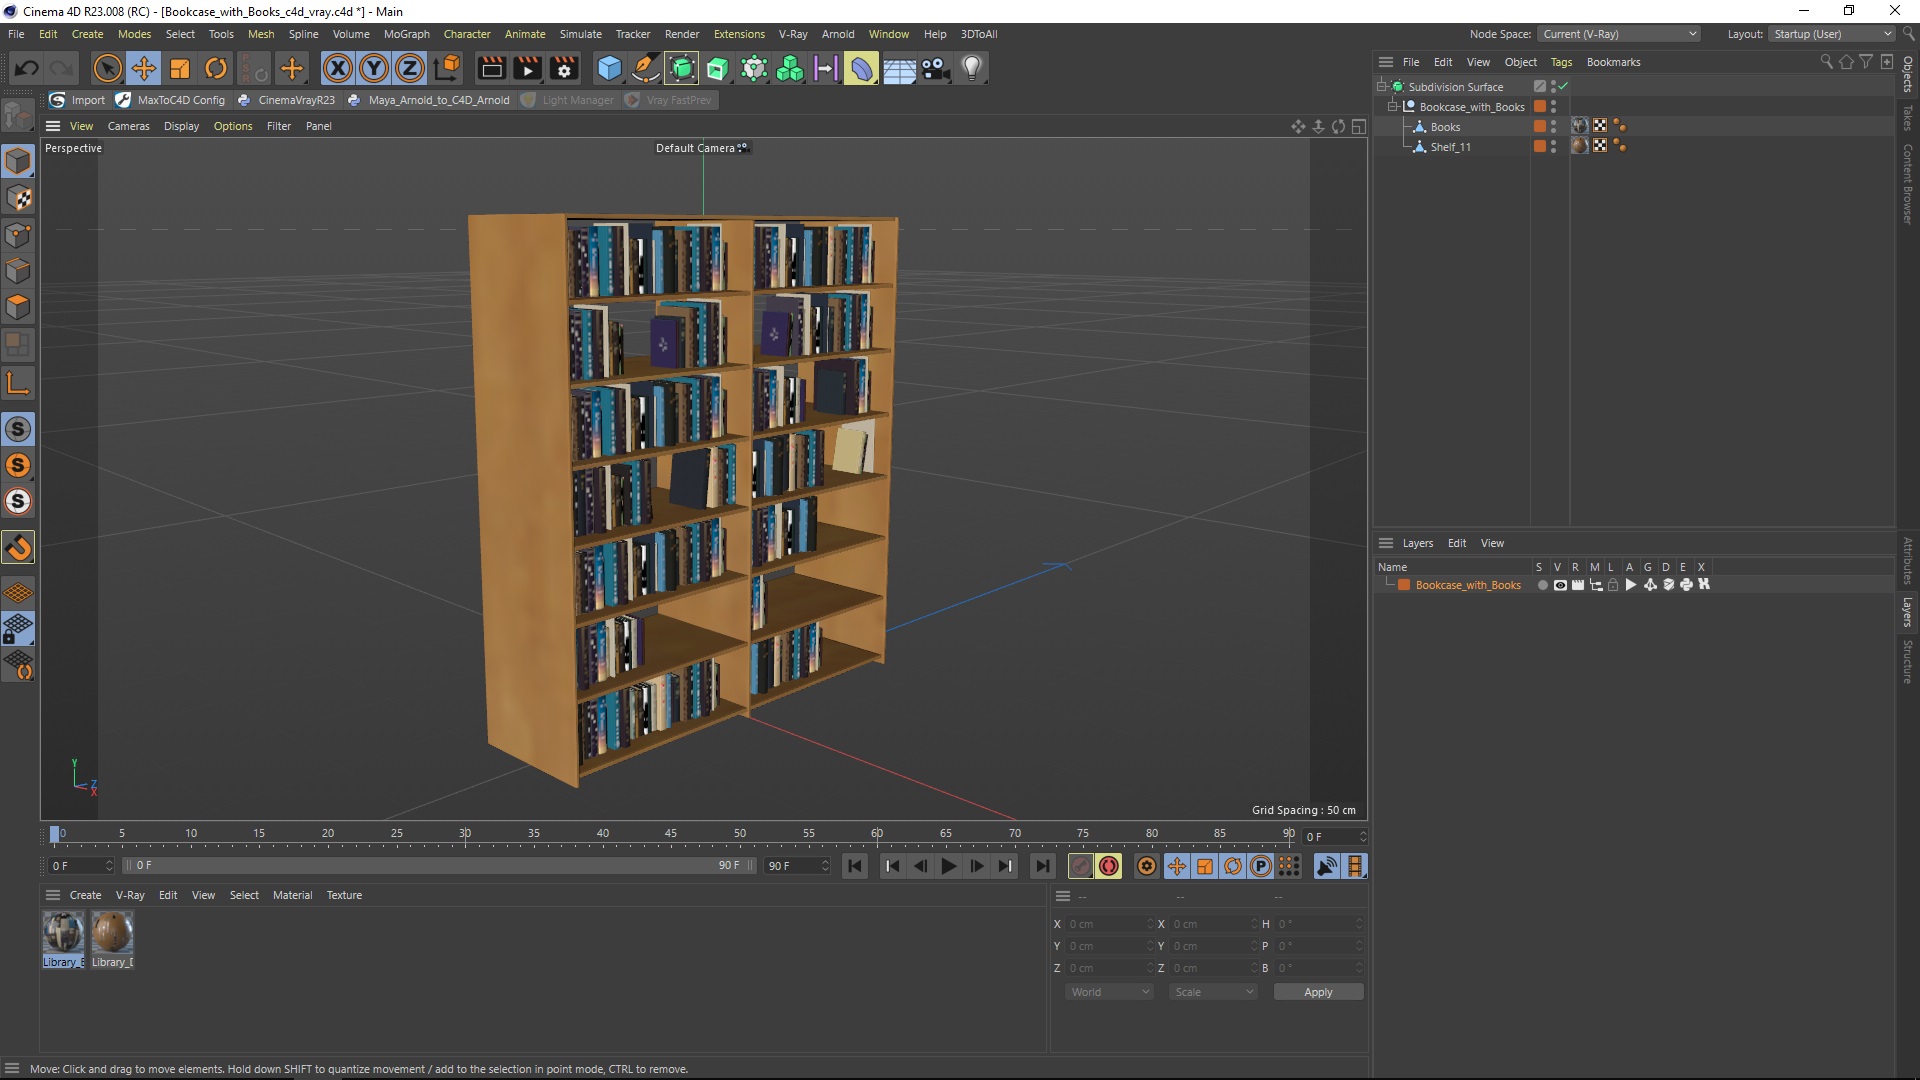Open the Cameras viewport menu
The height and width of the screenshot is (1080, 1920).
point(128,126)
